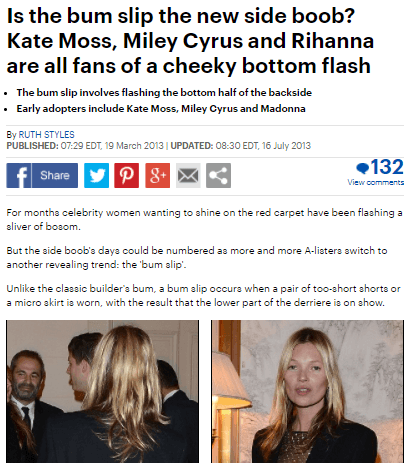The width and height of the screenshot is (404, 463).
Task: Click the first bullet summary about bum slip
Action: pyautogui.click(x=164, y=92)
